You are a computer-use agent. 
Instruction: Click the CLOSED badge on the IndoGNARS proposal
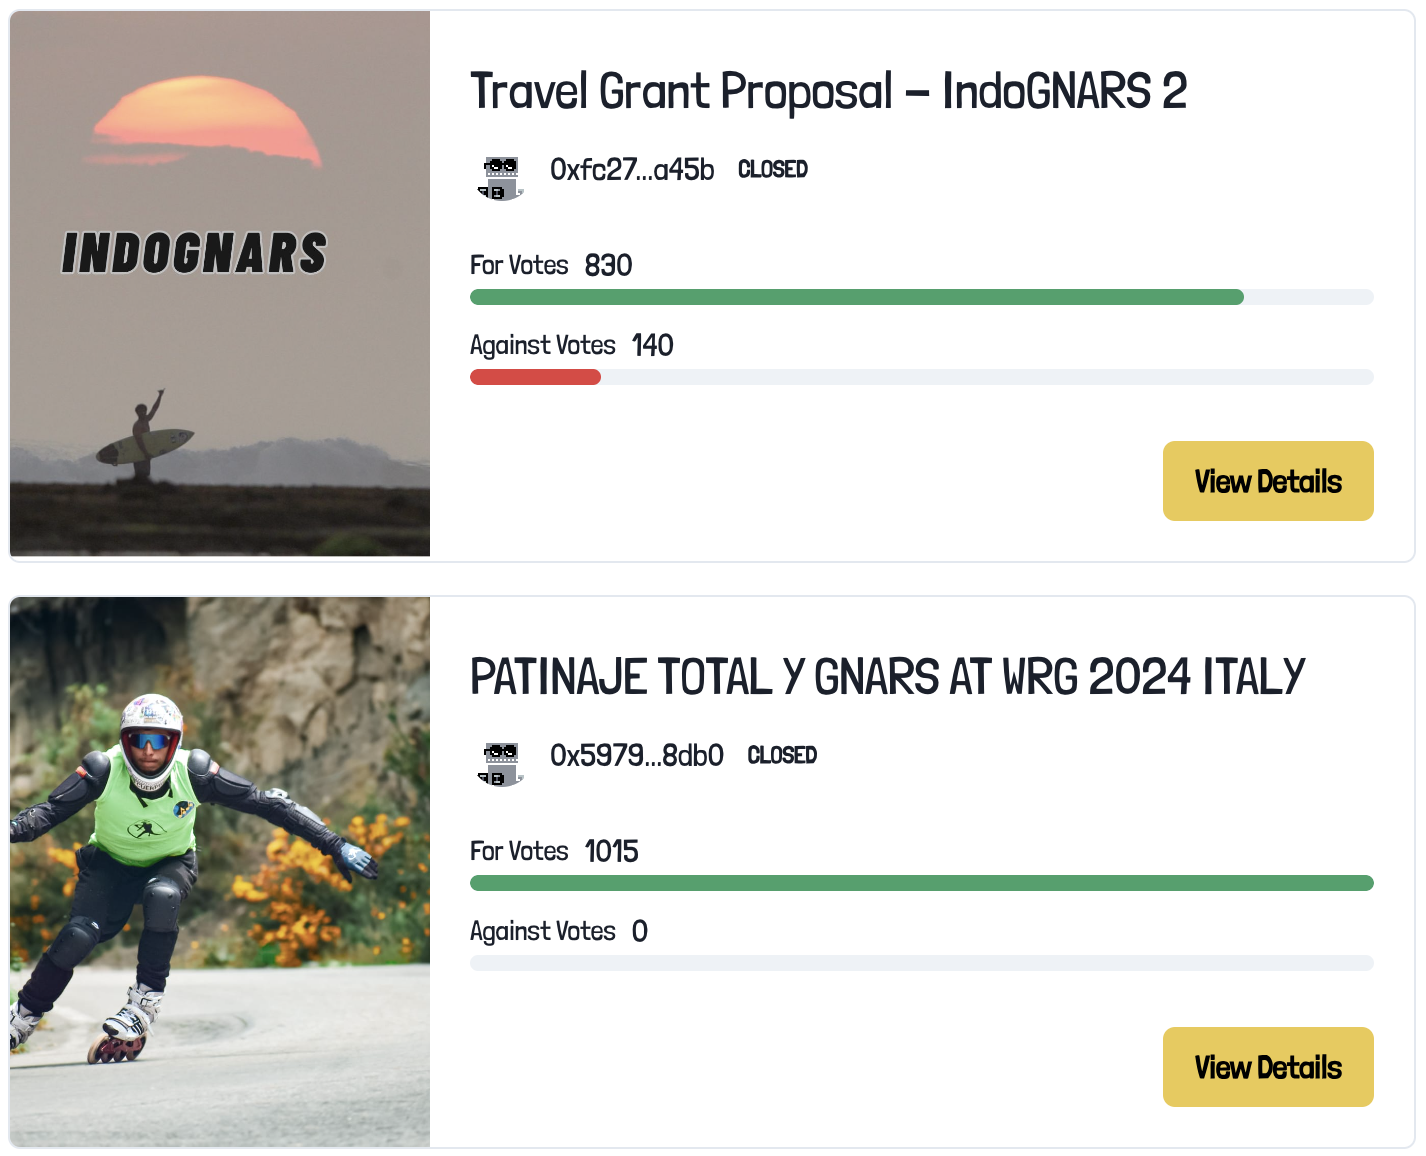click(x=773, y=170)
